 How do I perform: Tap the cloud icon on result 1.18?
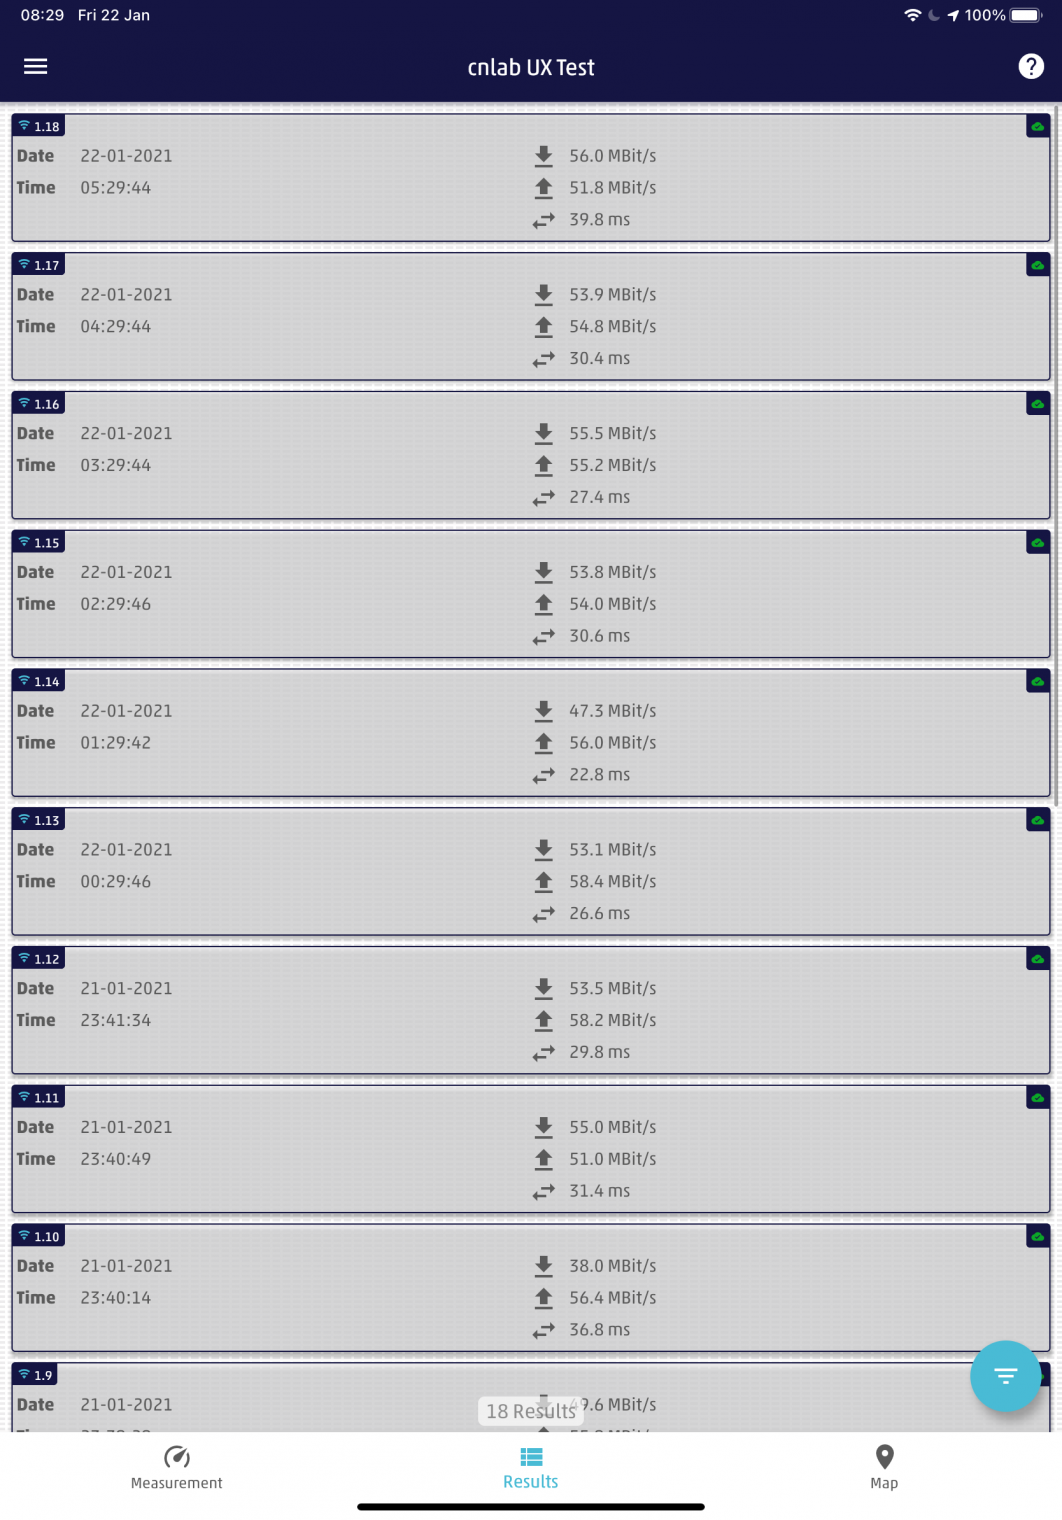[x=1038, y=127]
